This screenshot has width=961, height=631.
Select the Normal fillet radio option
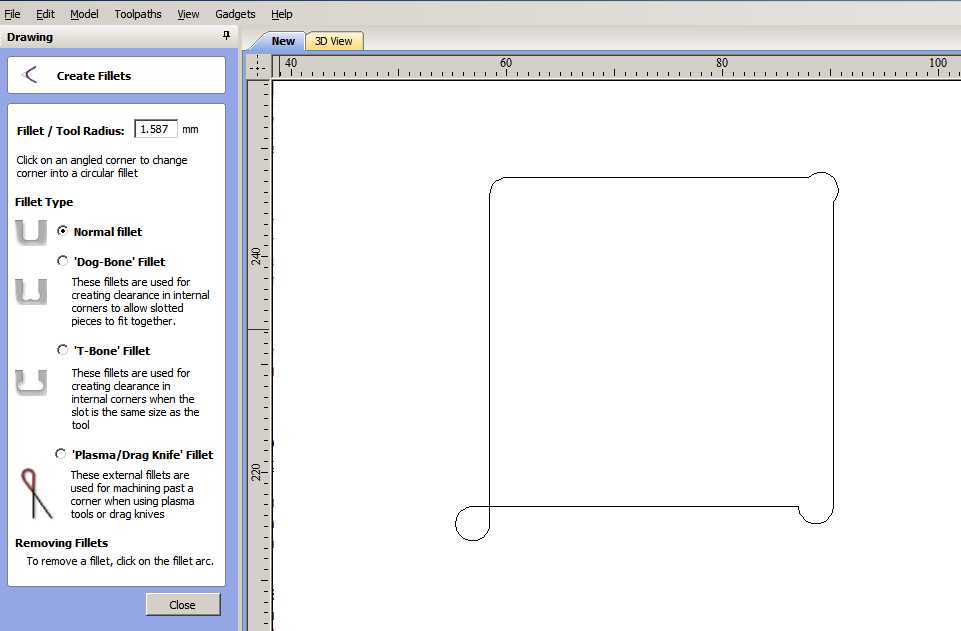63,231
